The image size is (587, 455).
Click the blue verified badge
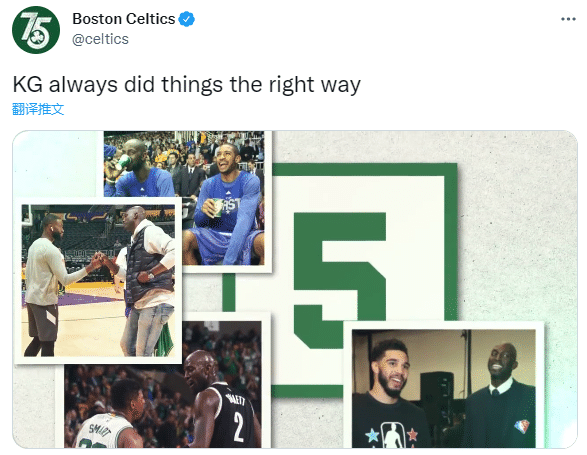(x=186, y=19)
